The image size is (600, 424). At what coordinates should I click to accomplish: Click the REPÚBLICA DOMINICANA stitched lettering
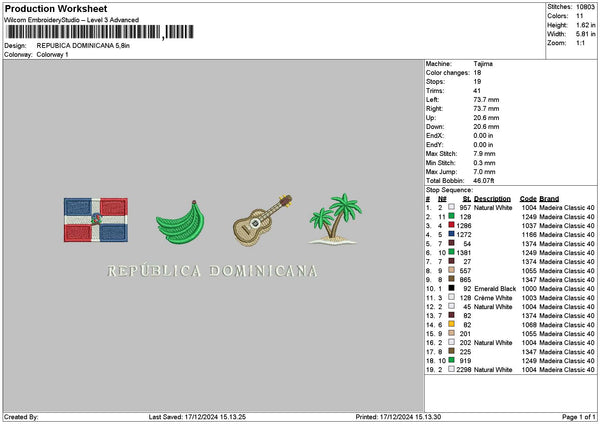click(x=212, y=271)
